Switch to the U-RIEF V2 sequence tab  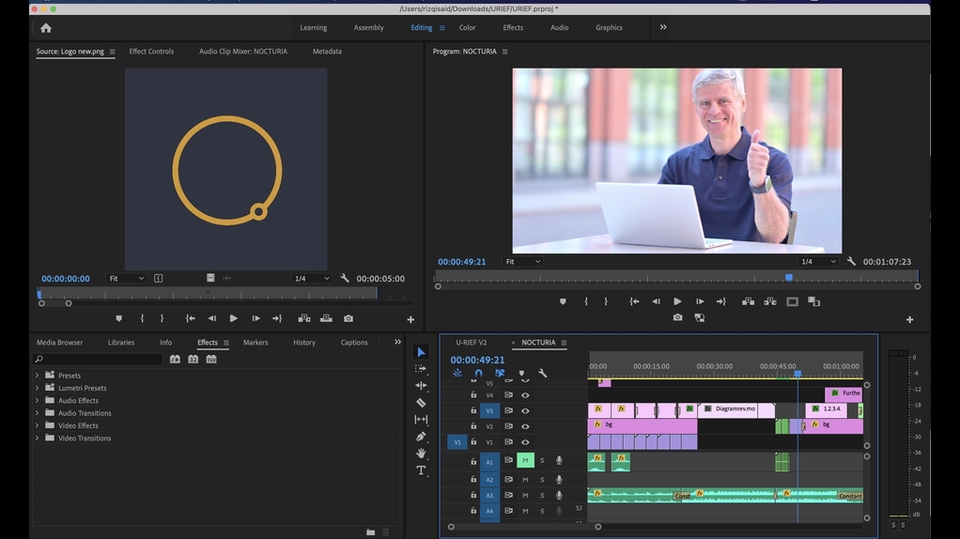[471, 342]
